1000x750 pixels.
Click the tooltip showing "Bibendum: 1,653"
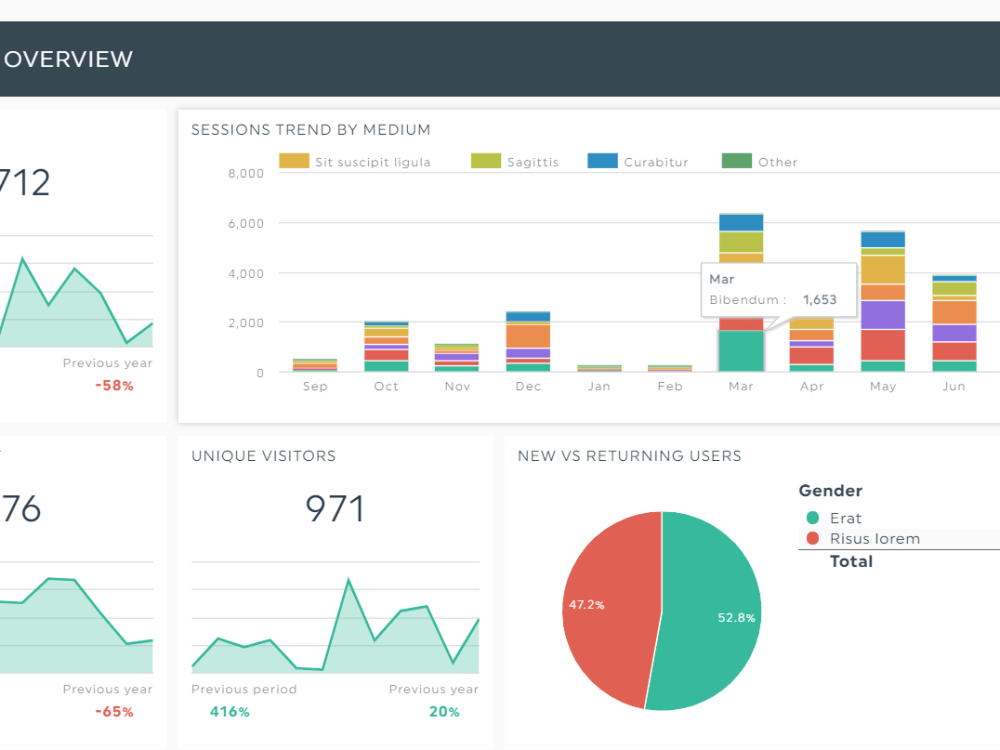coord(778,290)
